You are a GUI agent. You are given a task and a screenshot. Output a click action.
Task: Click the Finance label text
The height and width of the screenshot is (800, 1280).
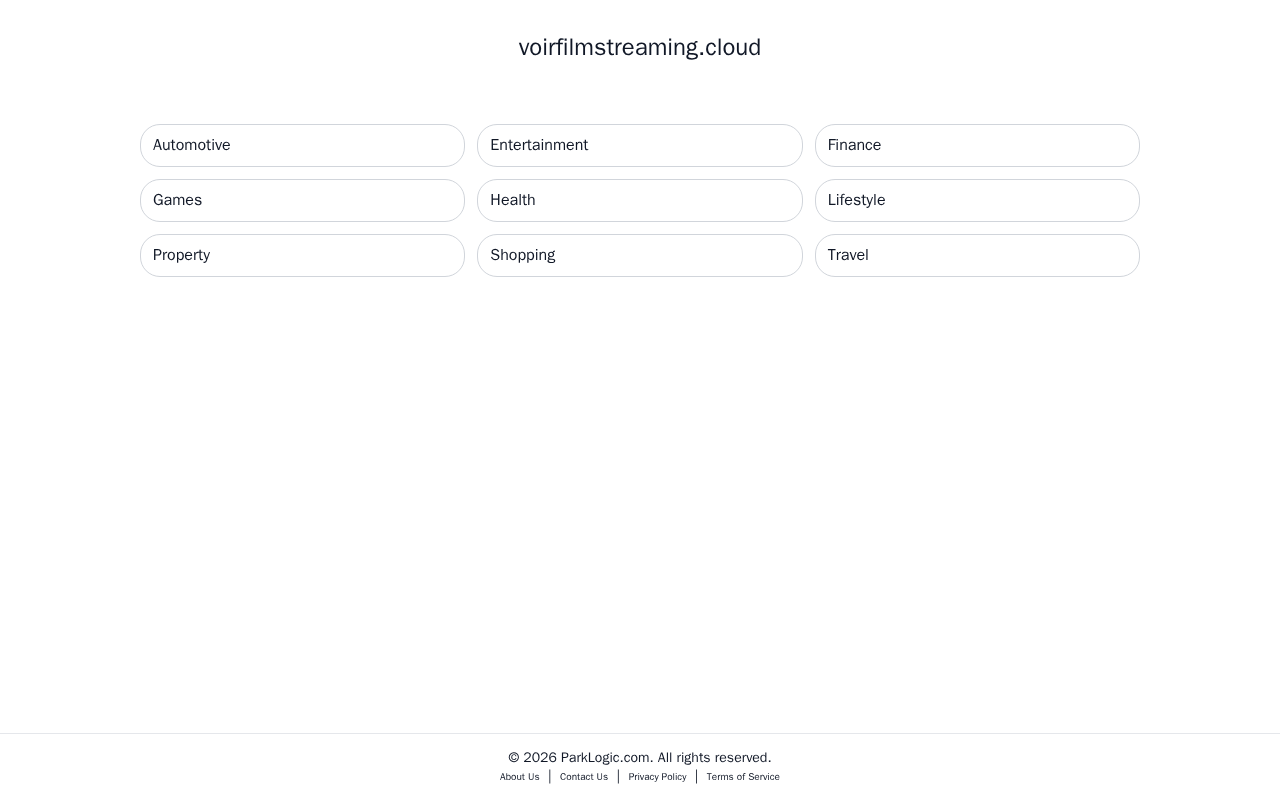(854, 145)
